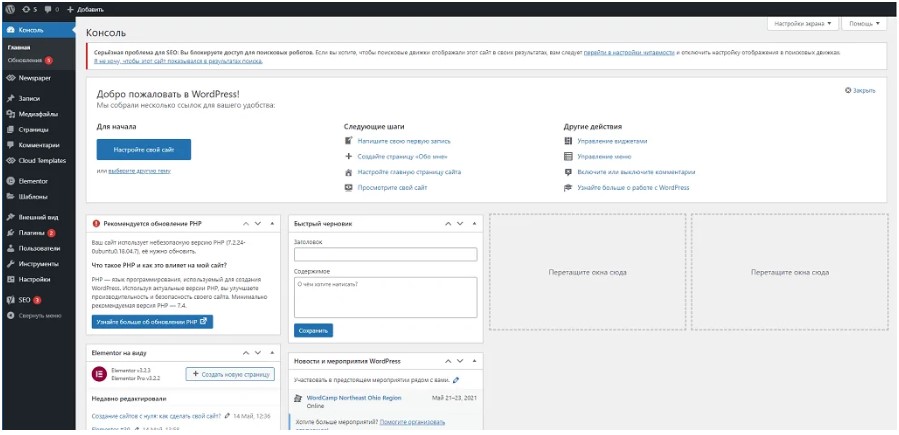
Task: Open the Newspaper theme menu
Action: point(38,77)
